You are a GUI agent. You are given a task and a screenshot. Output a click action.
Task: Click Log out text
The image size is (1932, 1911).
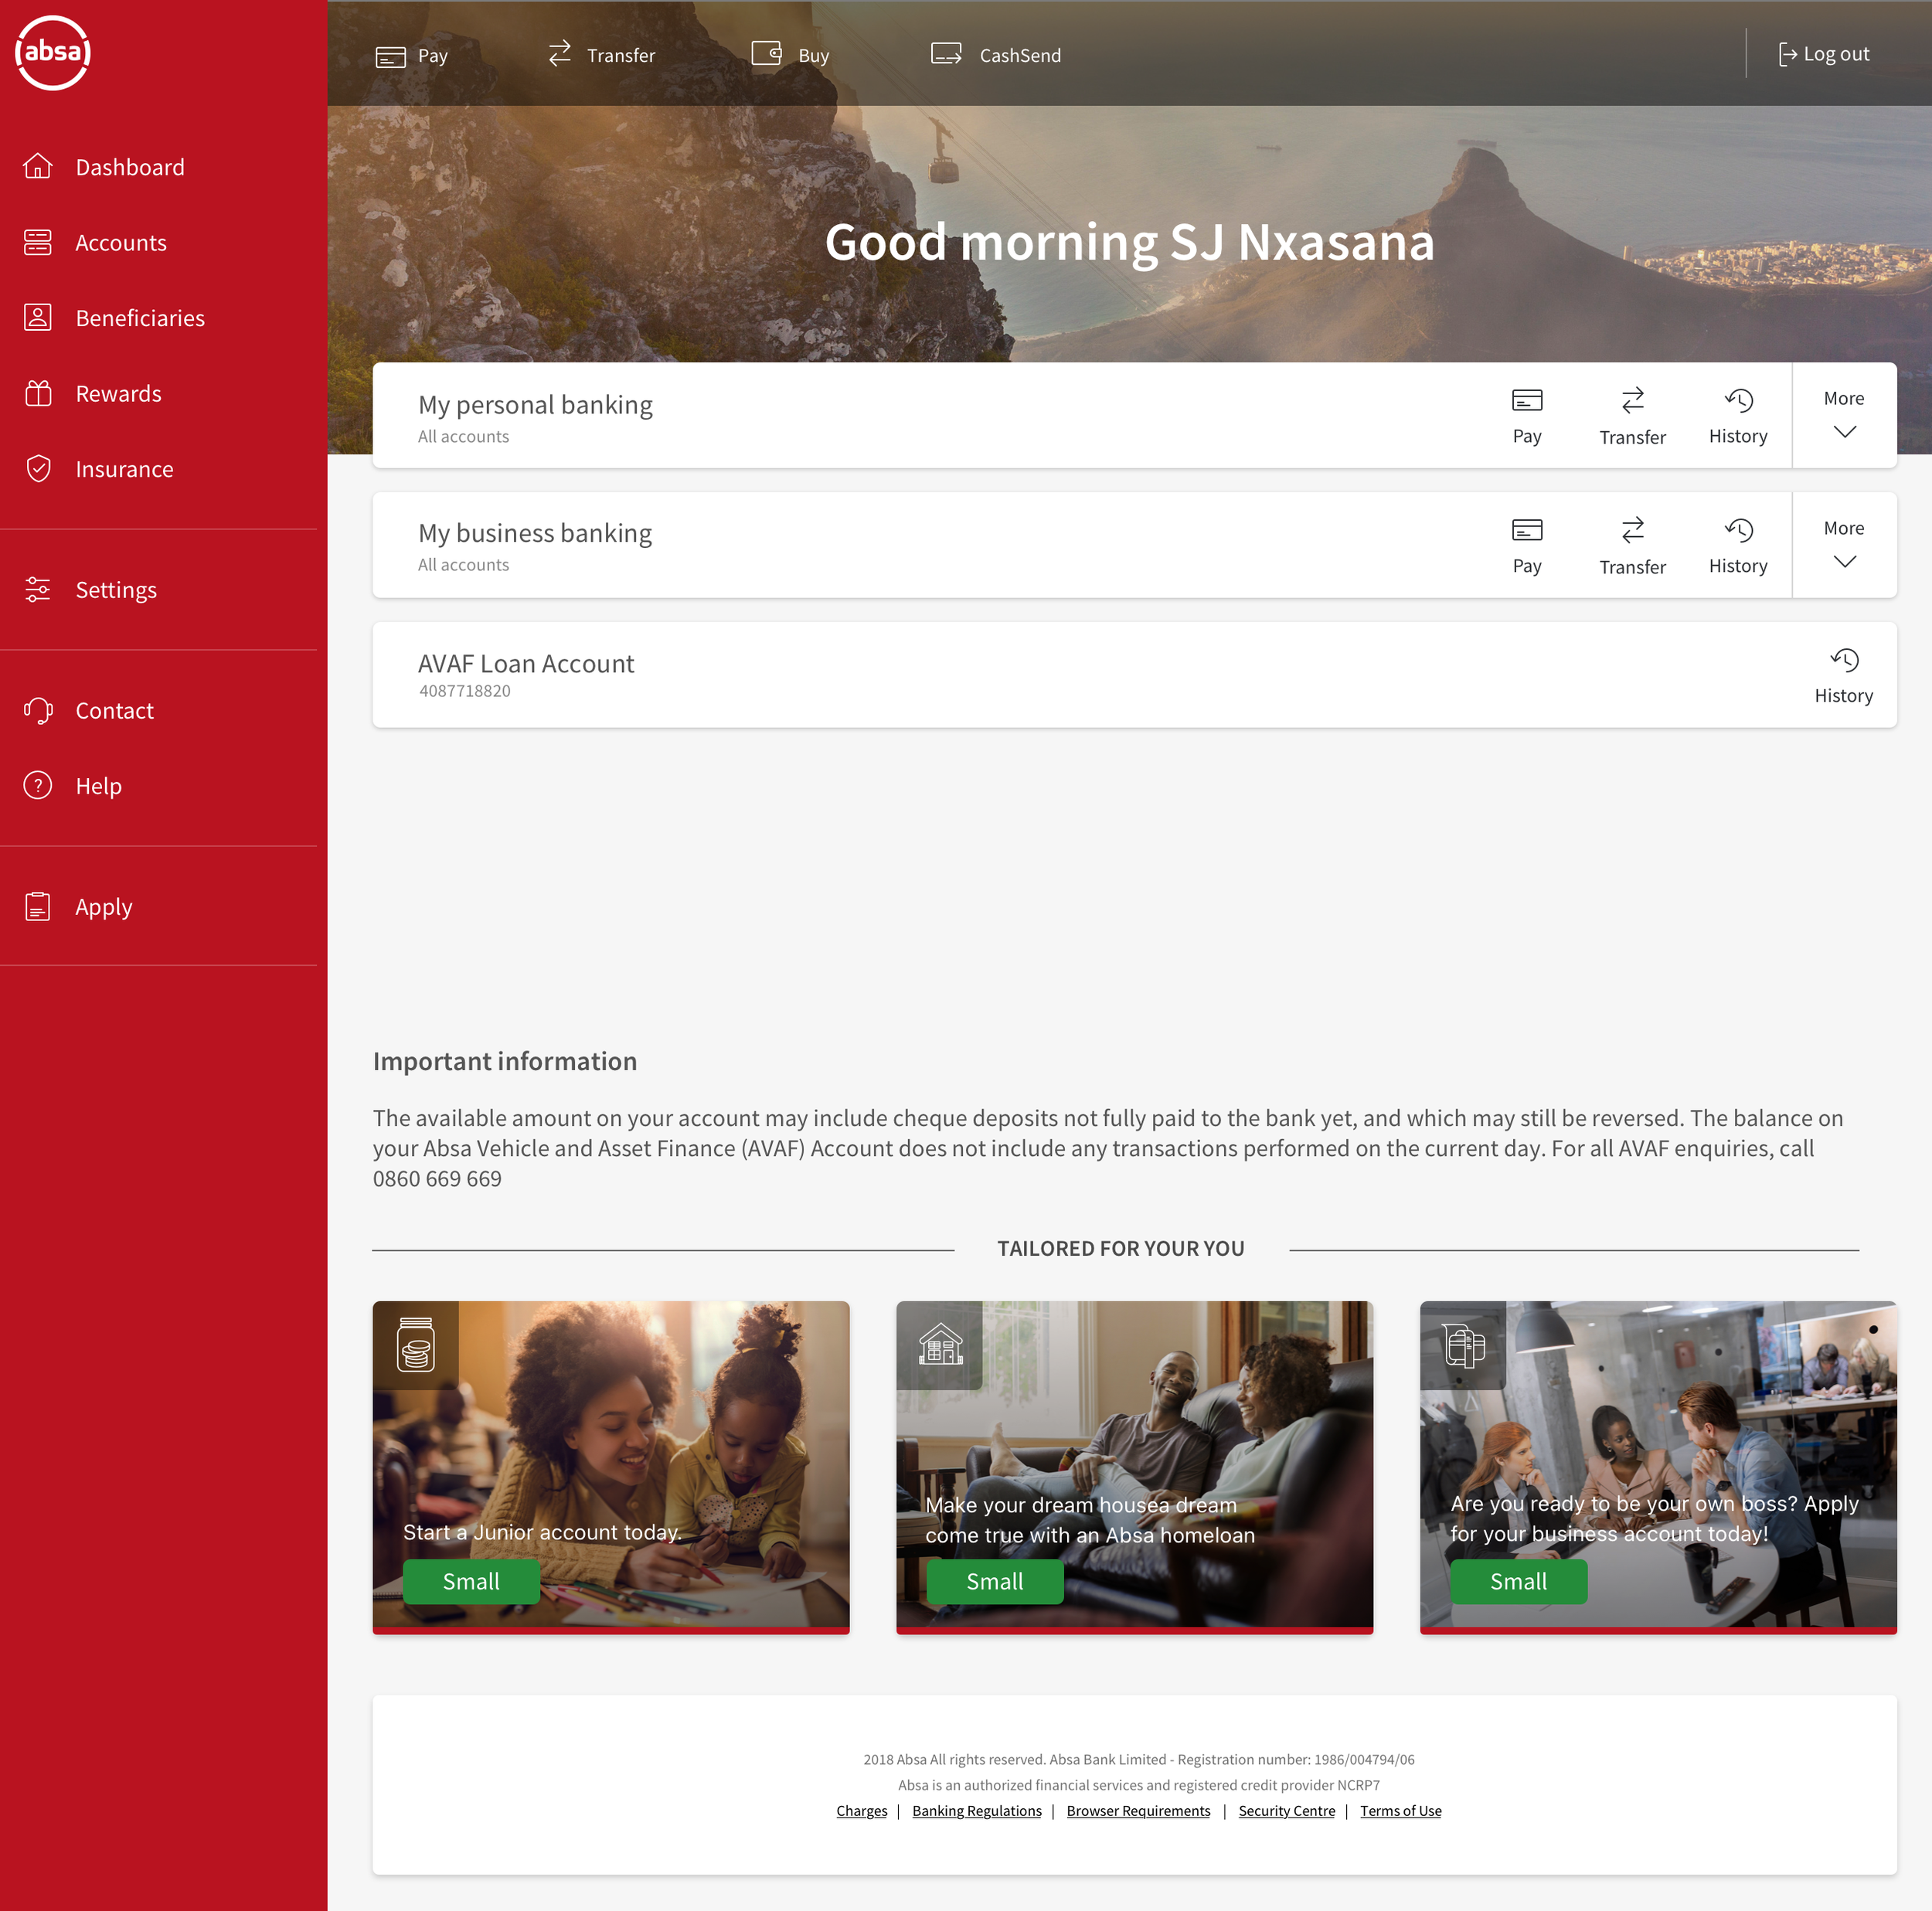1836,54
